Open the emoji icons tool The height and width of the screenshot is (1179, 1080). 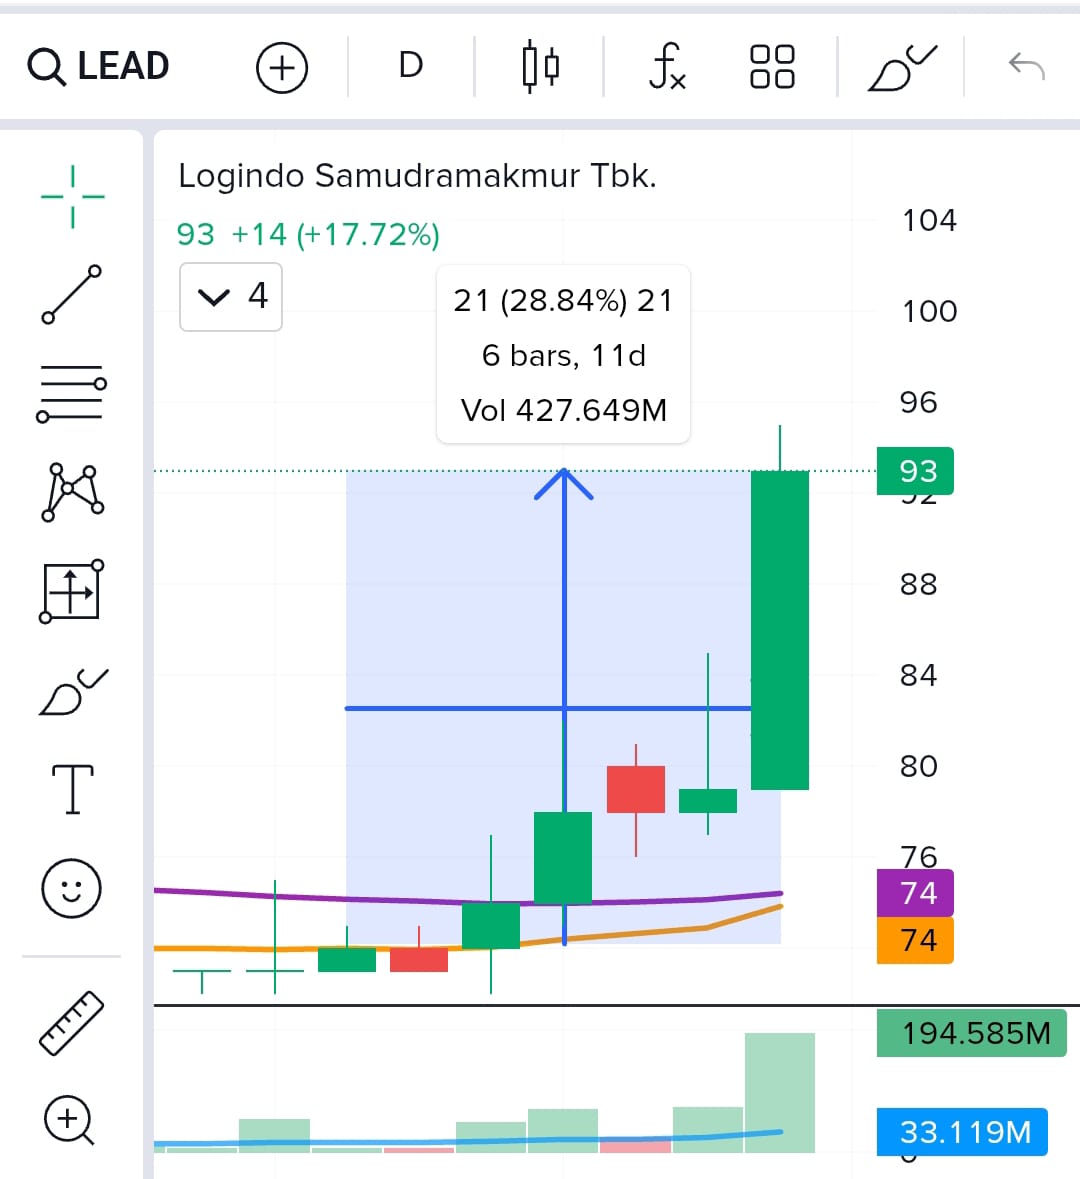(x=71, y=889)
